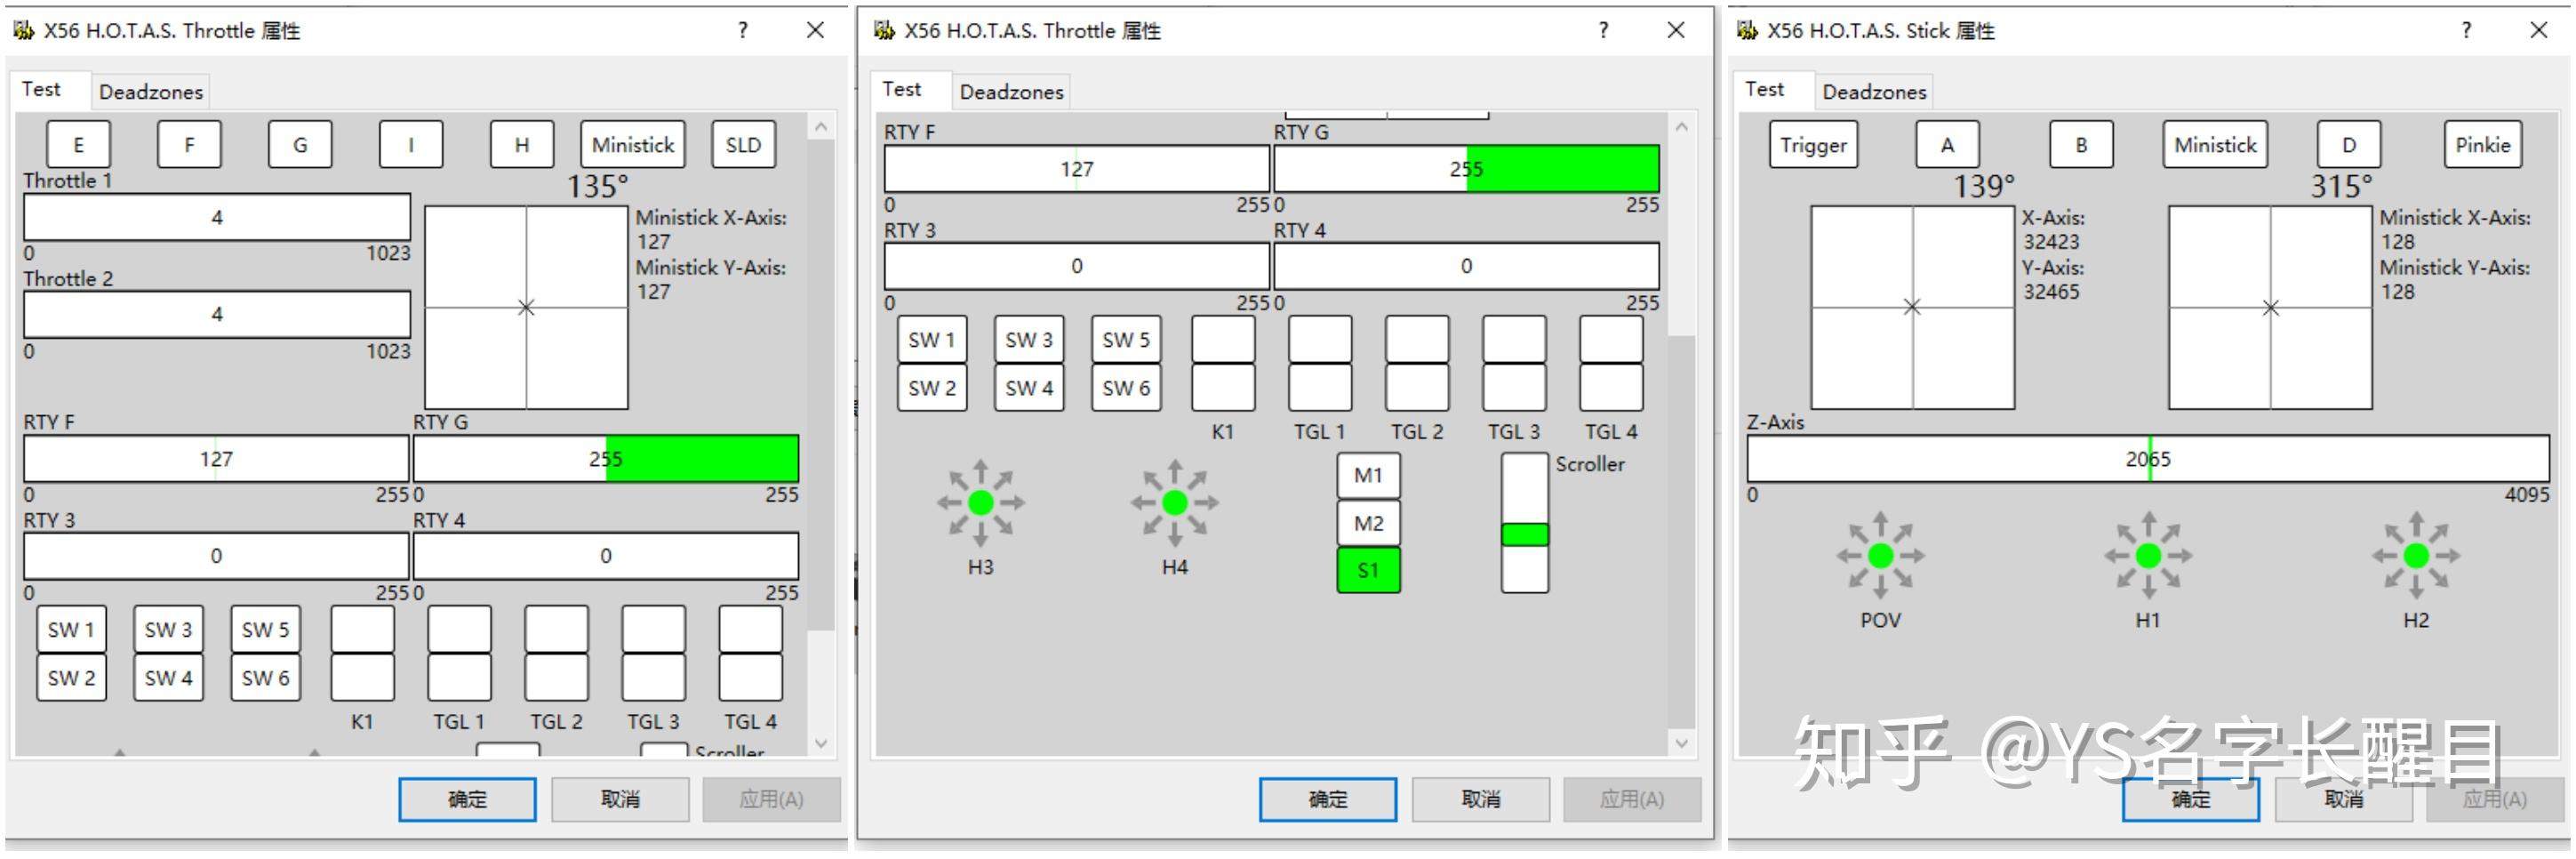Click the H3 hat switch indicator
This screenshot has height=859, width=2576.
(980, 502)
